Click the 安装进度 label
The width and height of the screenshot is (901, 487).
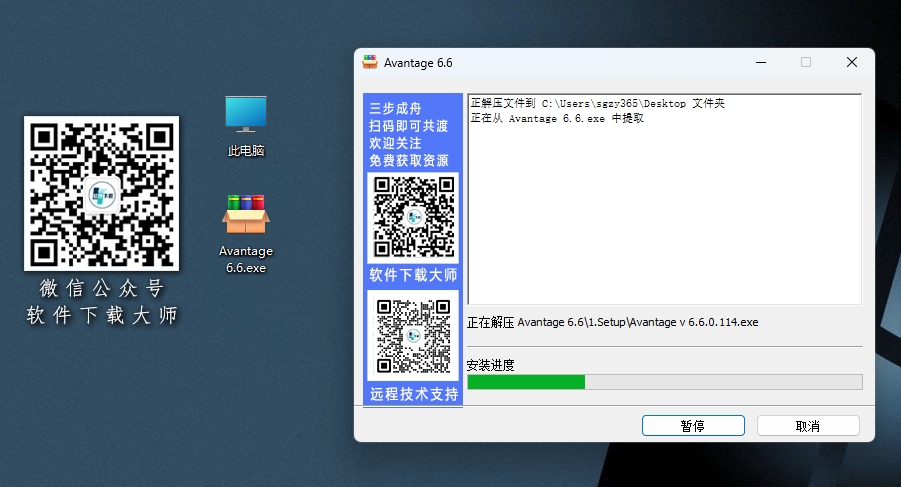point(490,365)
